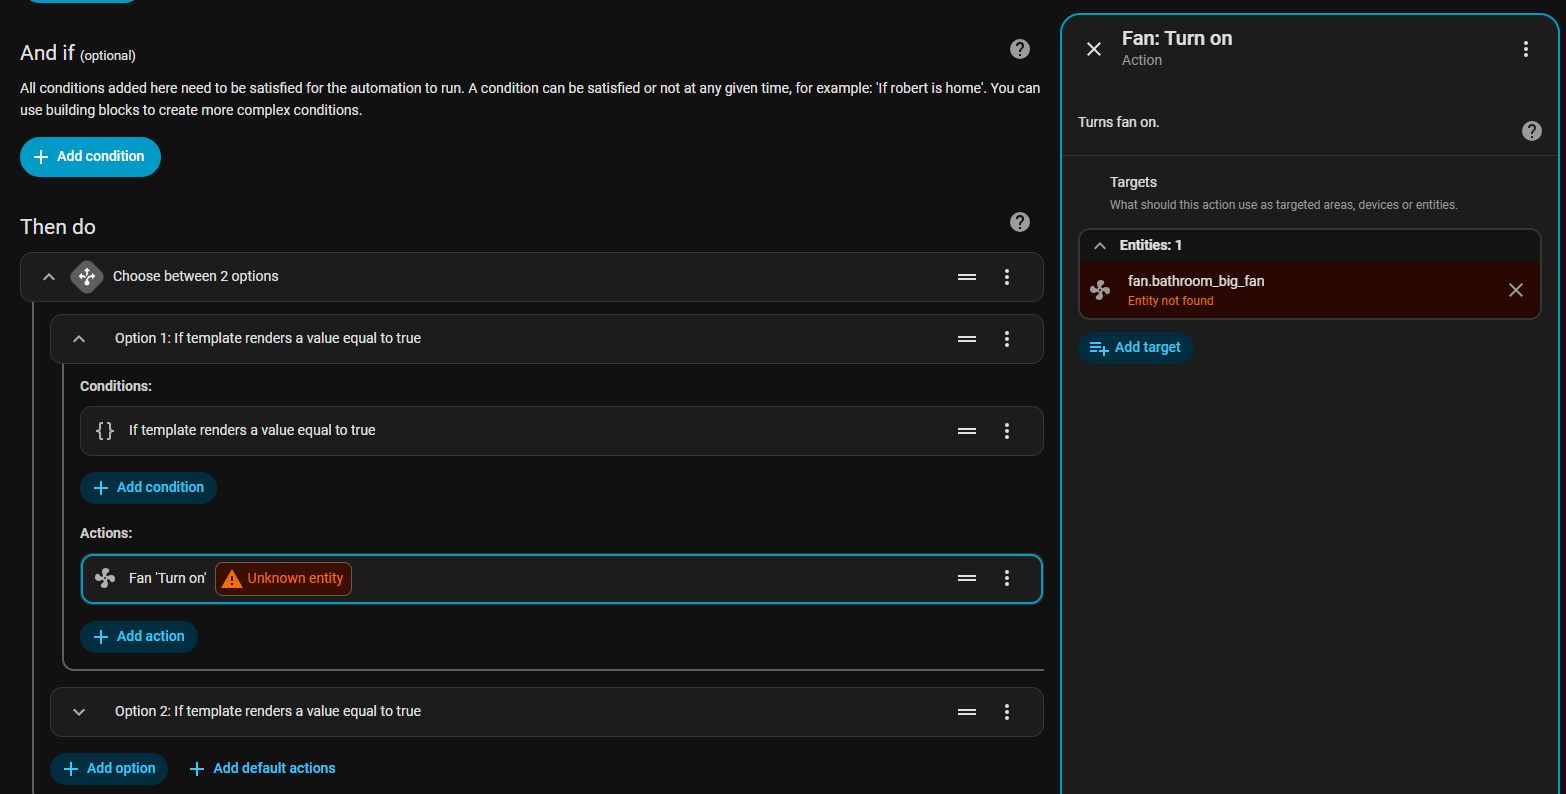Viewport: 1566px width, 794px height.
Task: Open overflow menu for the template condition
Action: coord(1006,431)
